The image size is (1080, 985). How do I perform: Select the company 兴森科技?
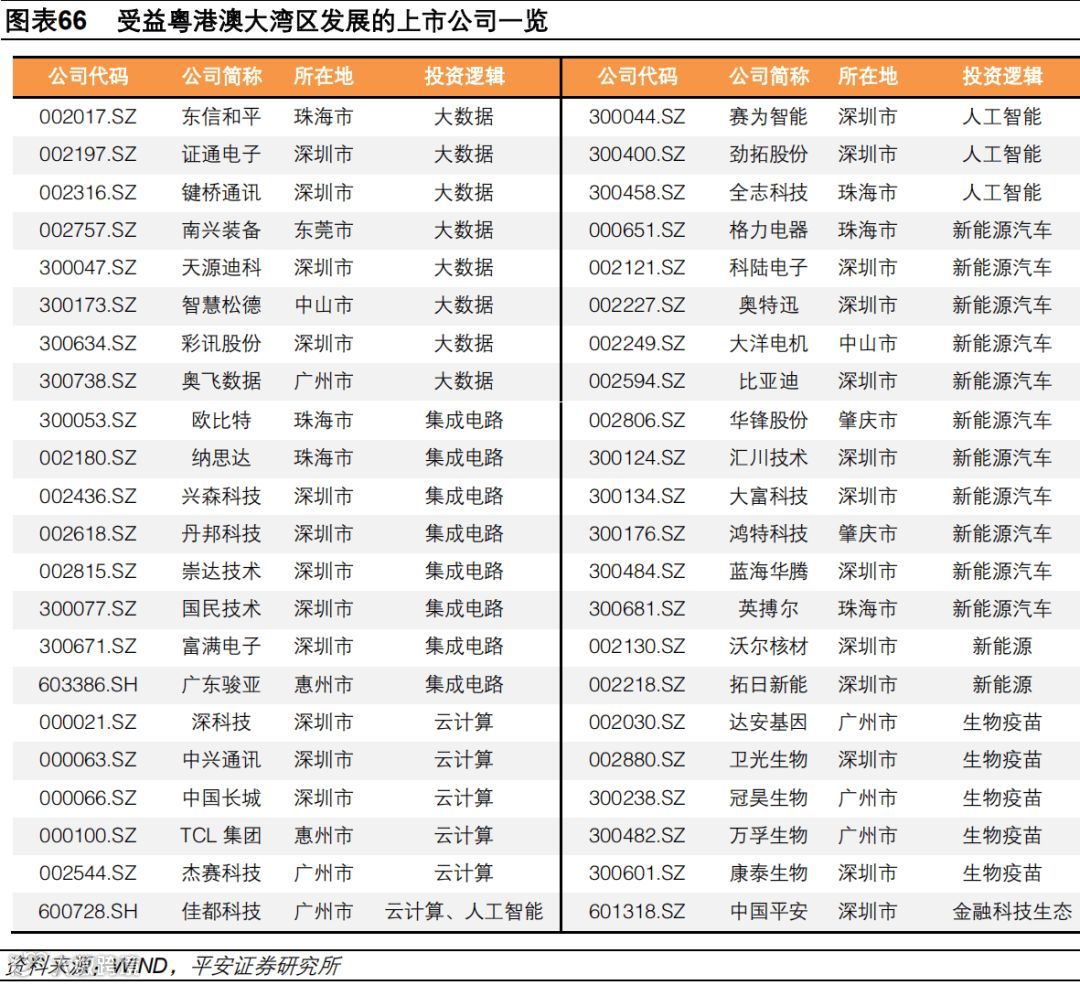[x=221, y=496]
